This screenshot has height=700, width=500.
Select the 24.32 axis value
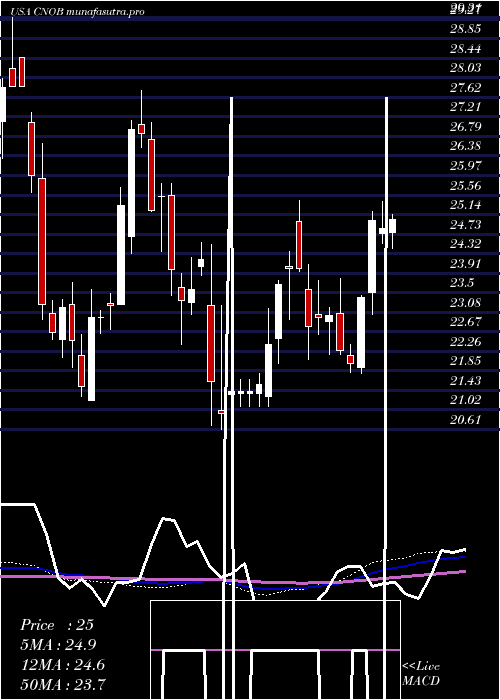pos(466,244)
